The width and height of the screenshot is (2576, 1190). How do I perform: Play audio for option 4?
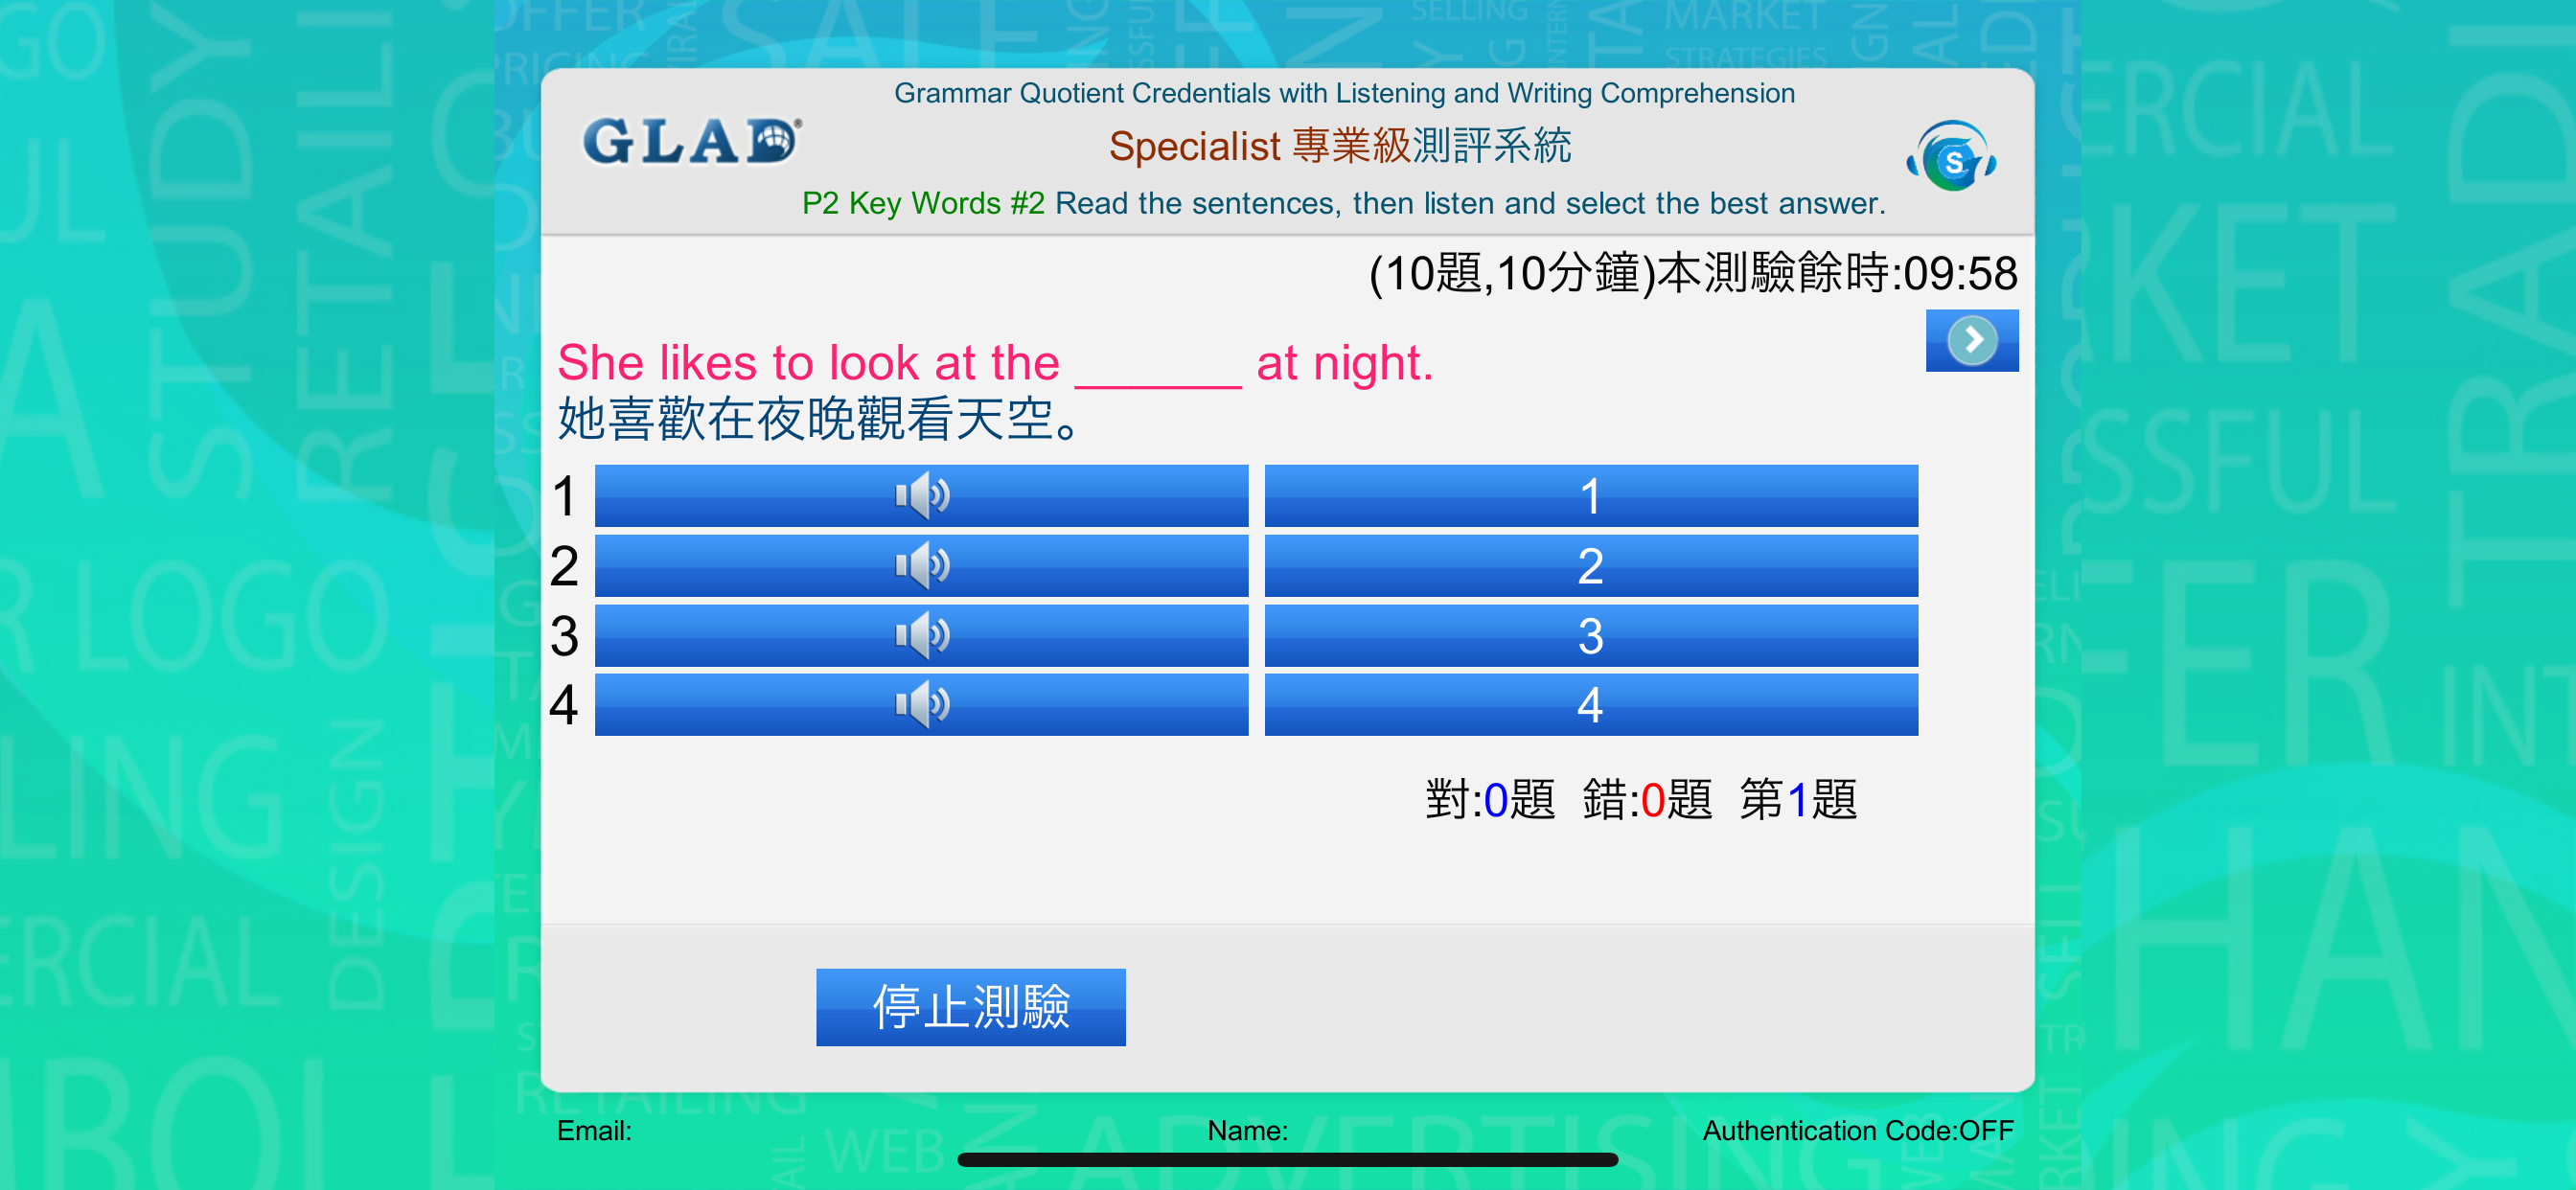point(921,704)
